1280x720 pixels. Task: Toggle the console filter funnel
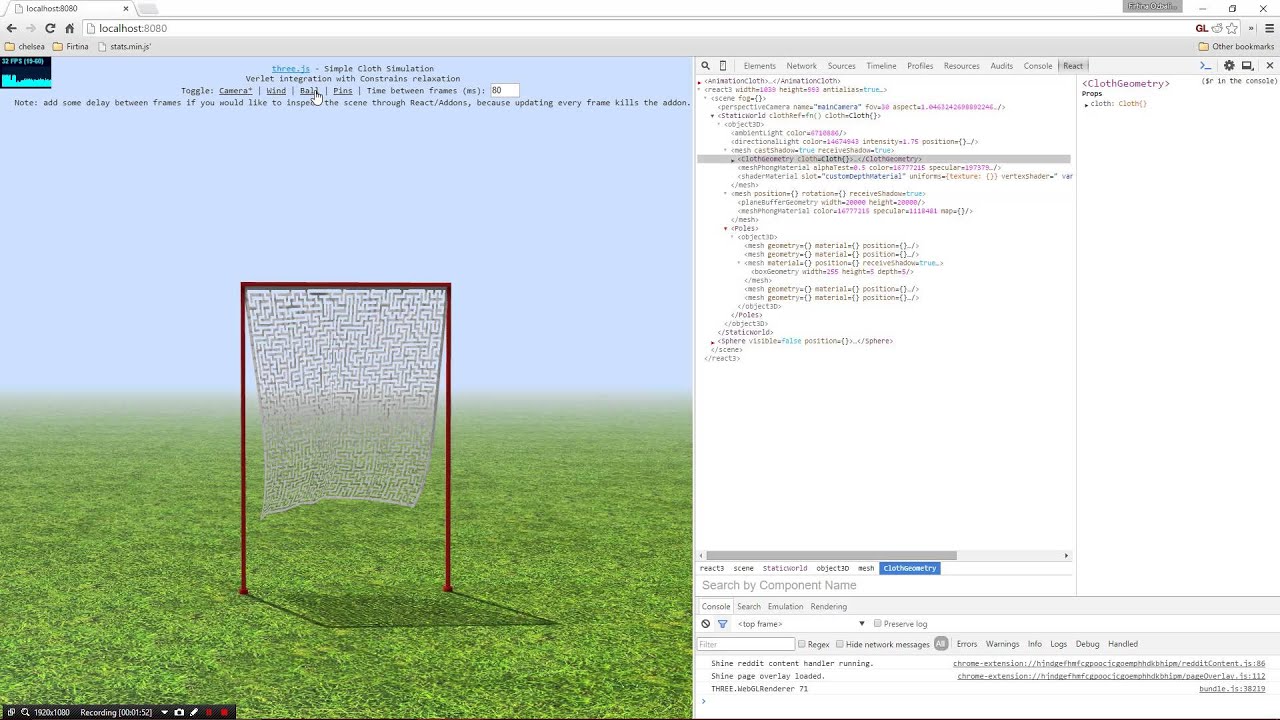(722, 624)
